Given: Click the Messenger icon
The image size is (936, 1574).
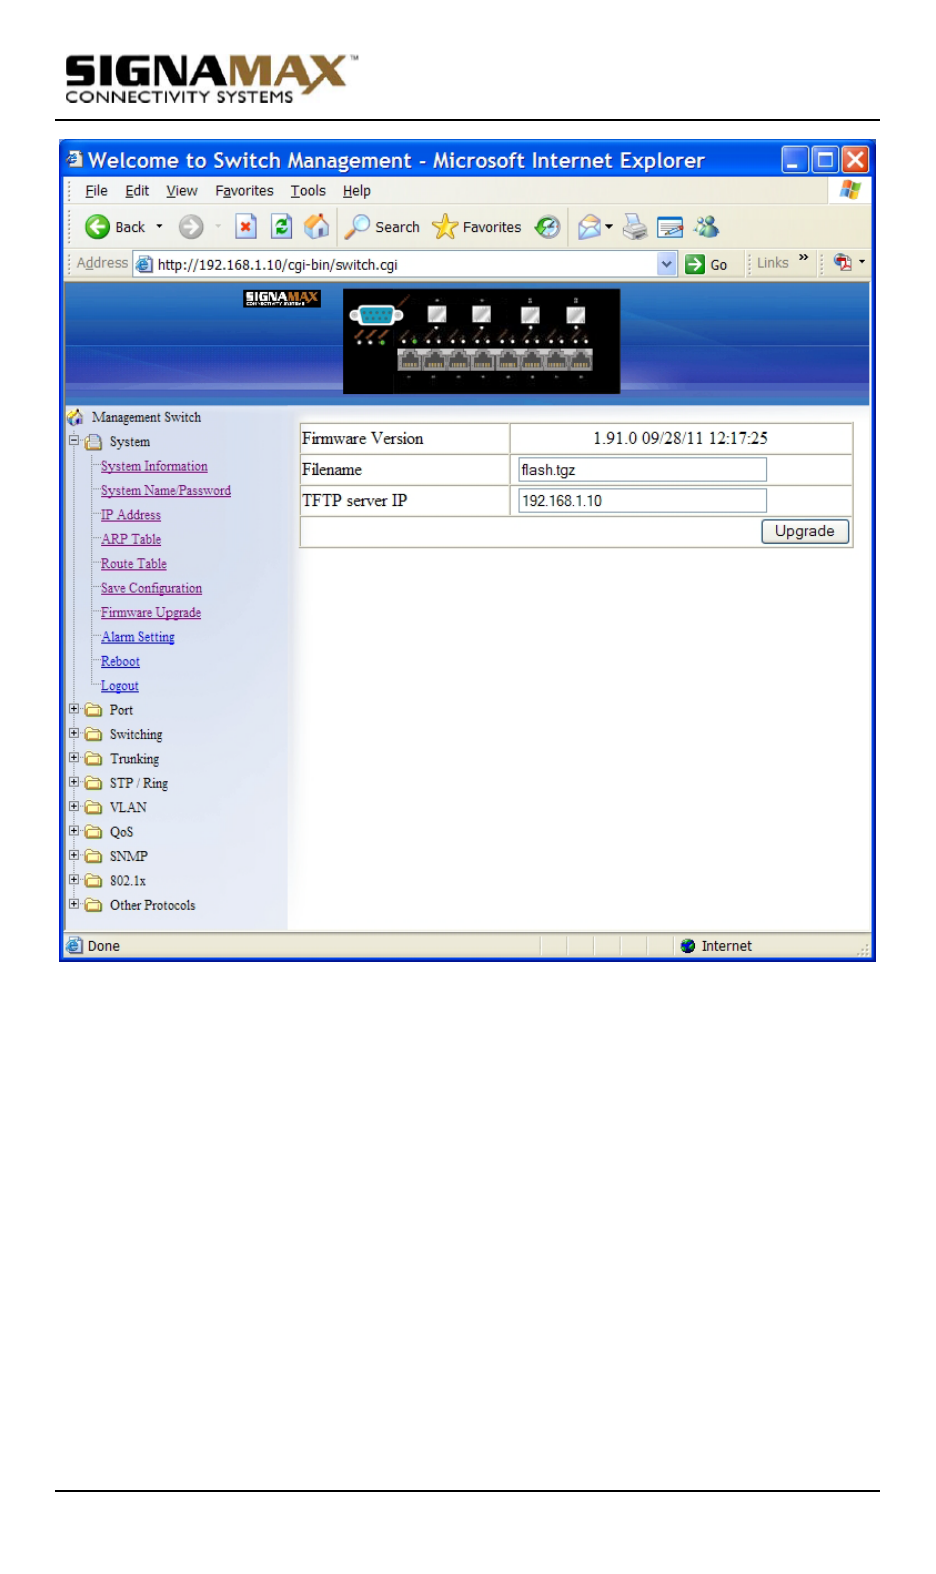Looking at the screenshot, I should click(x=707, y=227).
